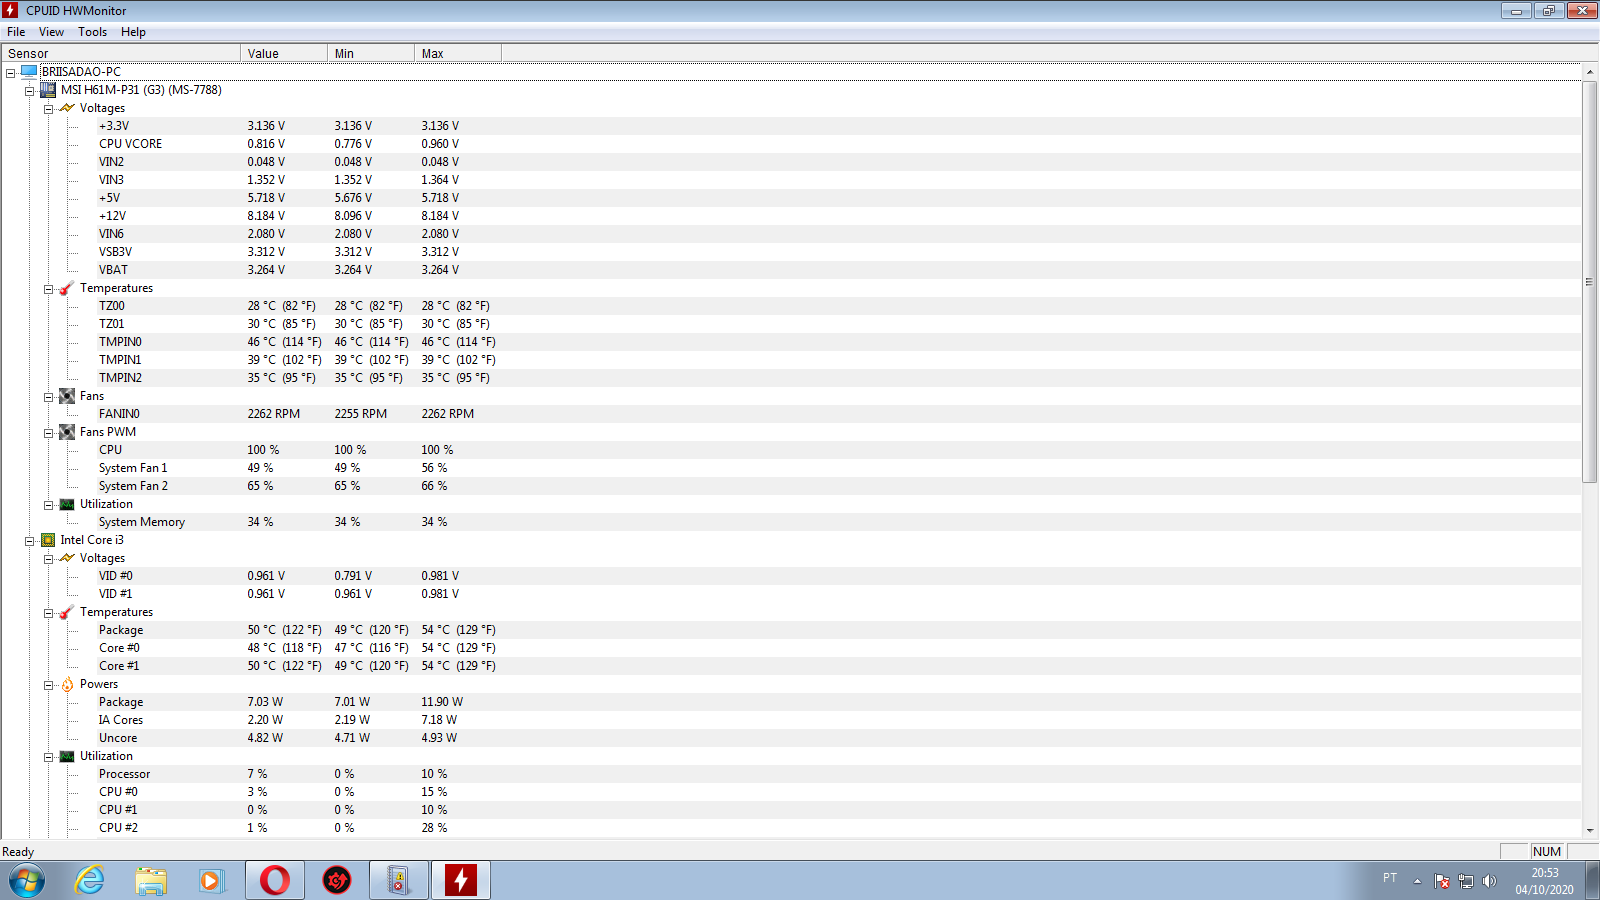Click the PT language indicator
This screenshot has height=900, width=1600.
[x=1390, y=878]
